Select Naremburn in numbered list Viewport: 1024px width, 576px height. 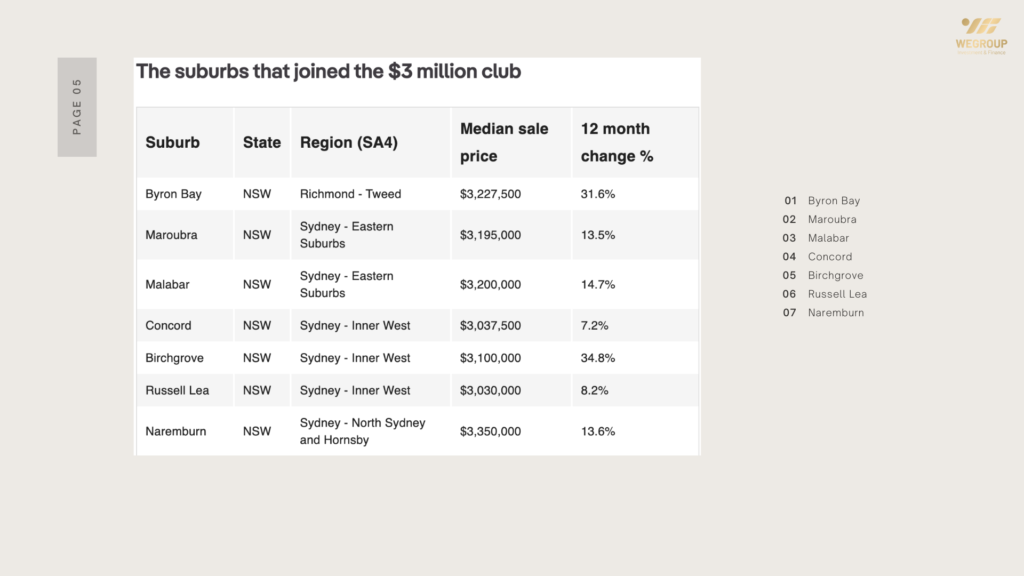(x=836, y=313)
